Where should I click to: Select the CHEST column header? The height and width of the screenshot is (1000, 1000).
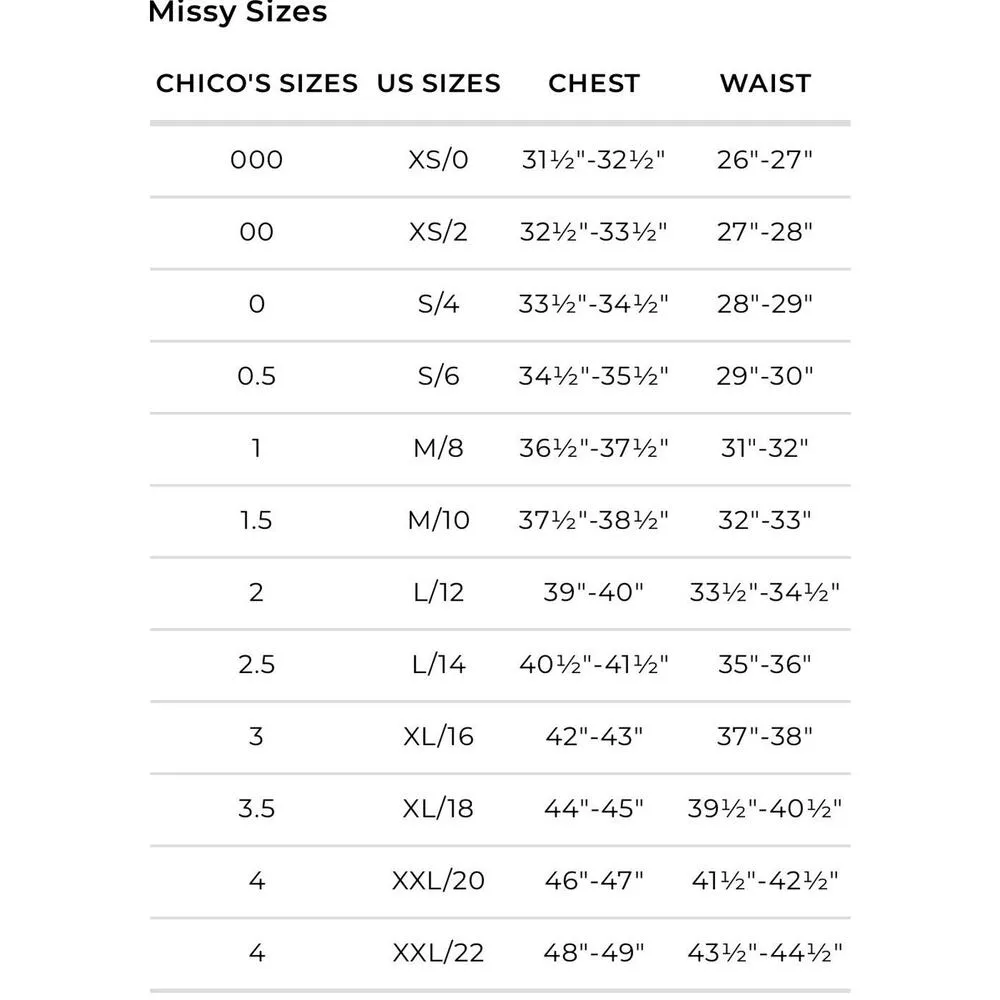594,84
